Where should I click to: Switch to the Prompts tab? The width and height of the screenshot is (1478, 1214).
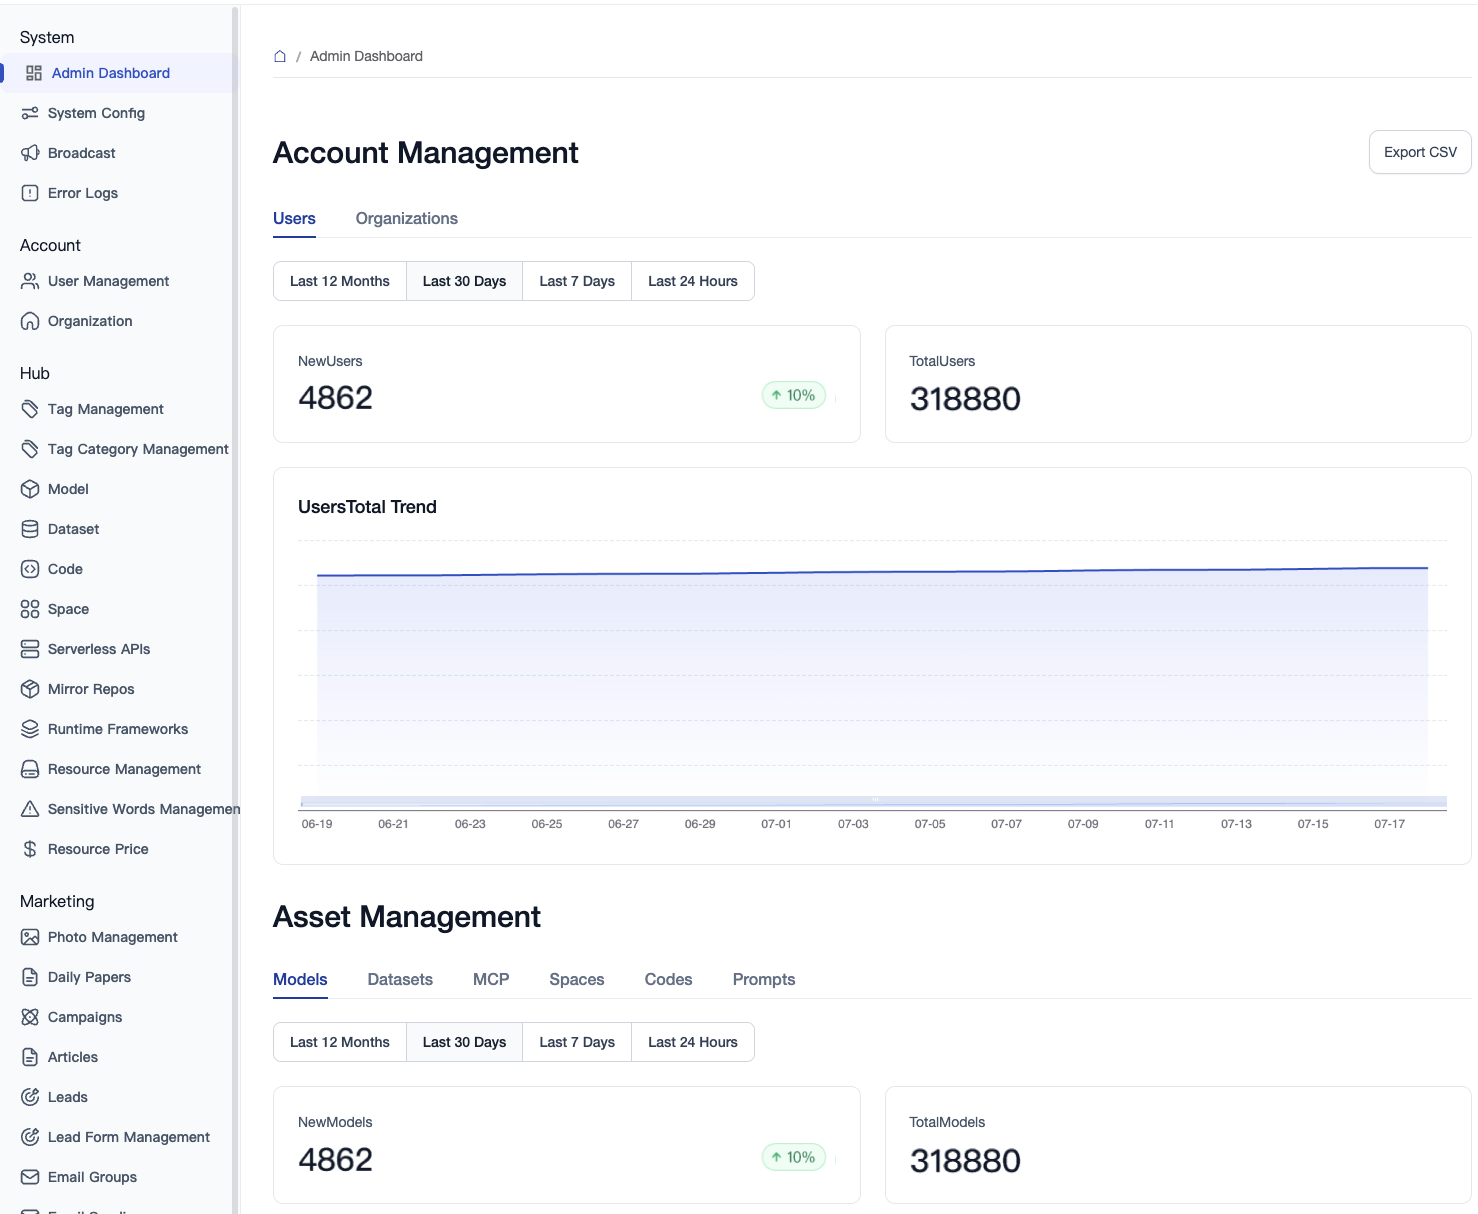click(x=763, y=980)
